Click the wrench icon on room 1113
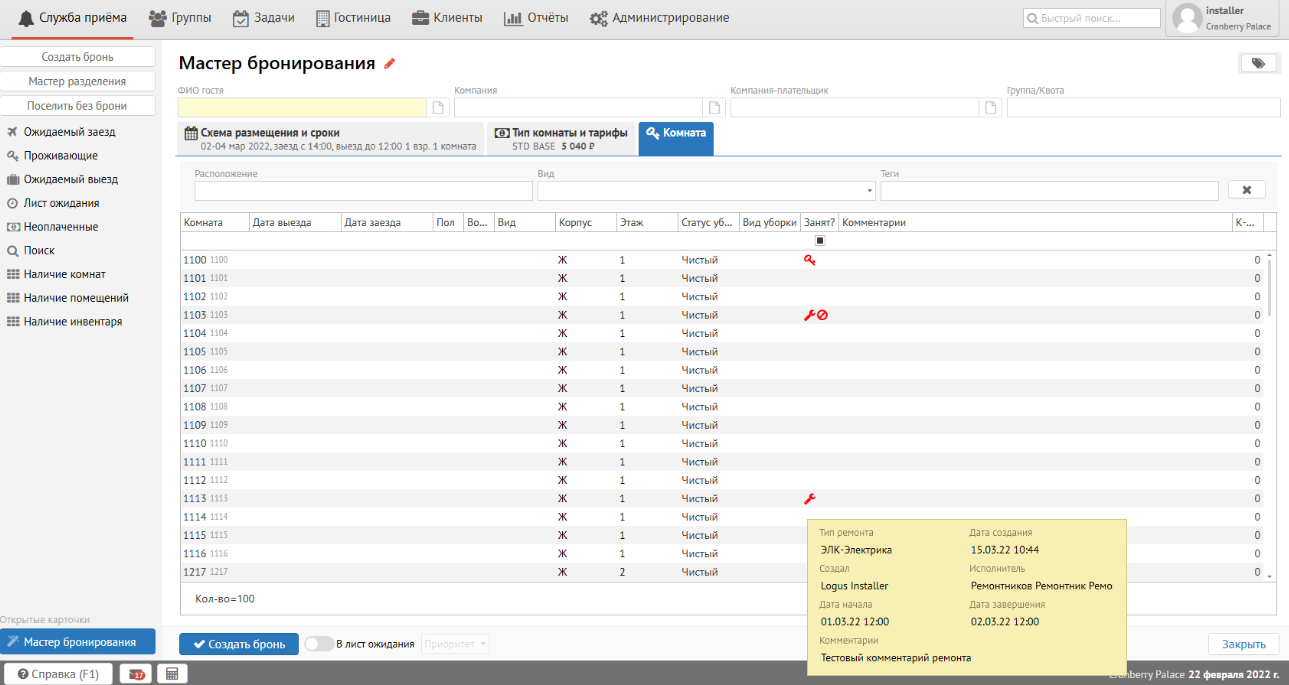Viewport: 1289px width, 685px height. tap(810, 499)
